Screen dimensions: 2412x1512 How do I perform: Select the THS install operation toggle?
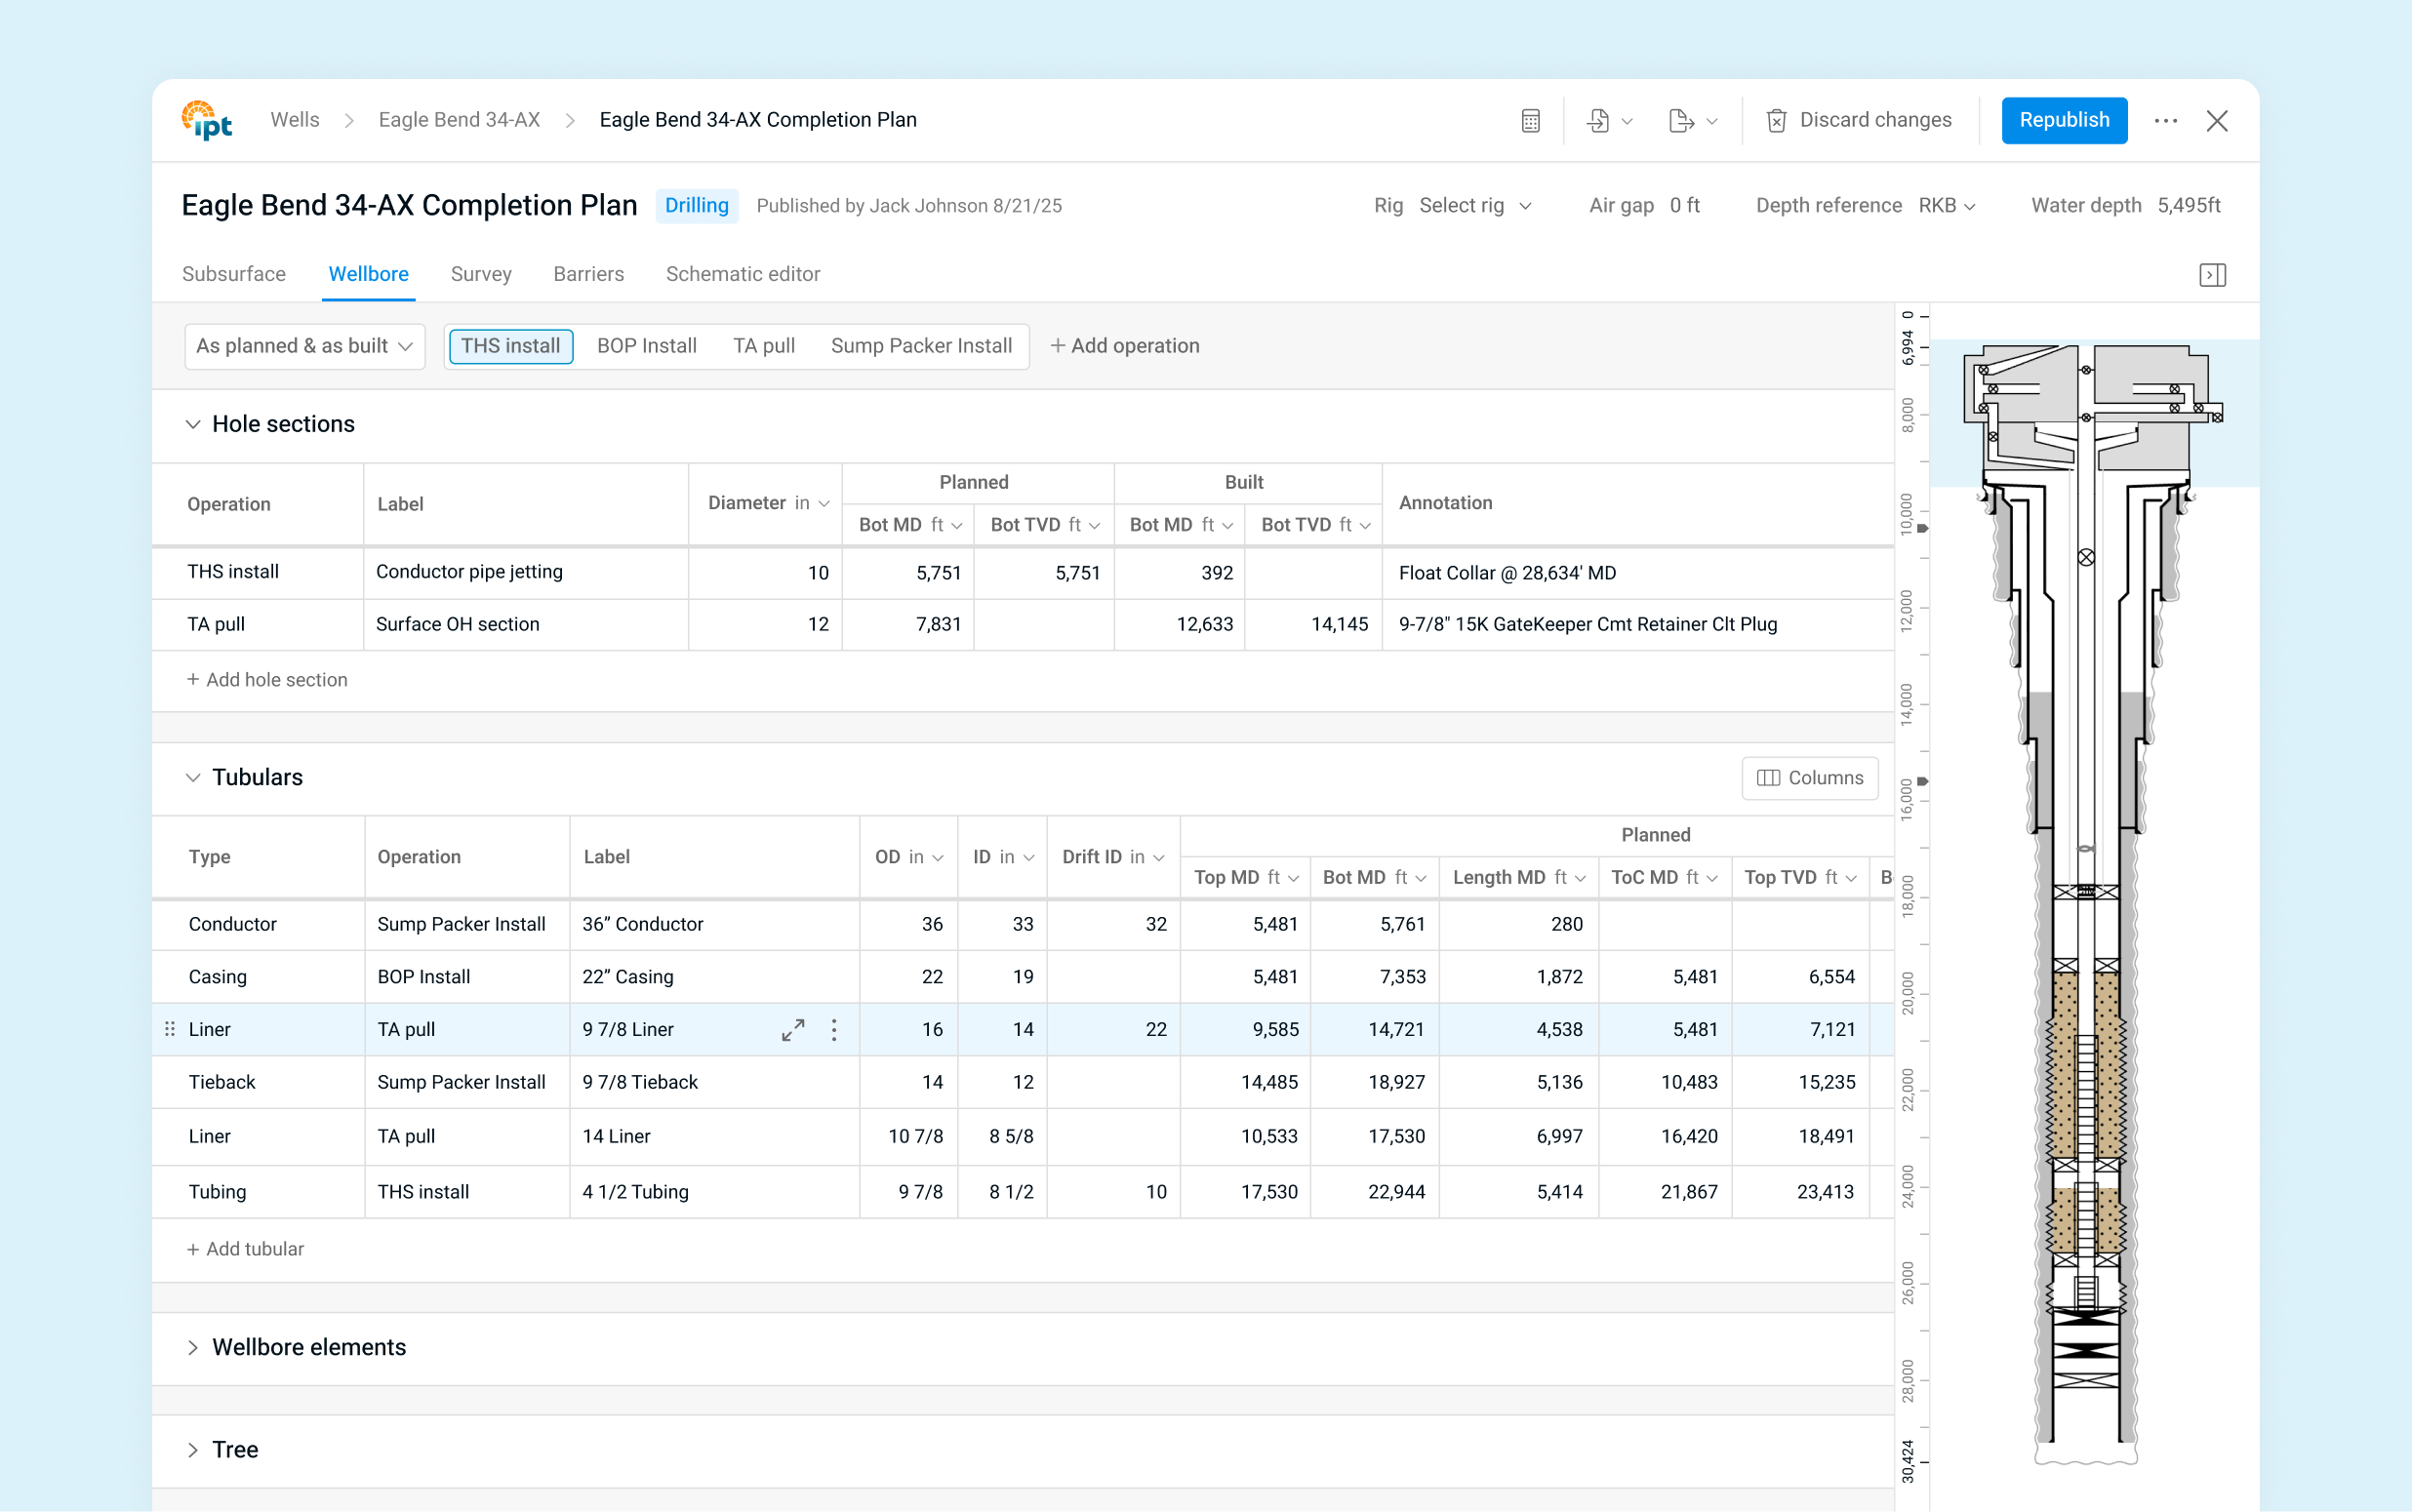(511, 346)
